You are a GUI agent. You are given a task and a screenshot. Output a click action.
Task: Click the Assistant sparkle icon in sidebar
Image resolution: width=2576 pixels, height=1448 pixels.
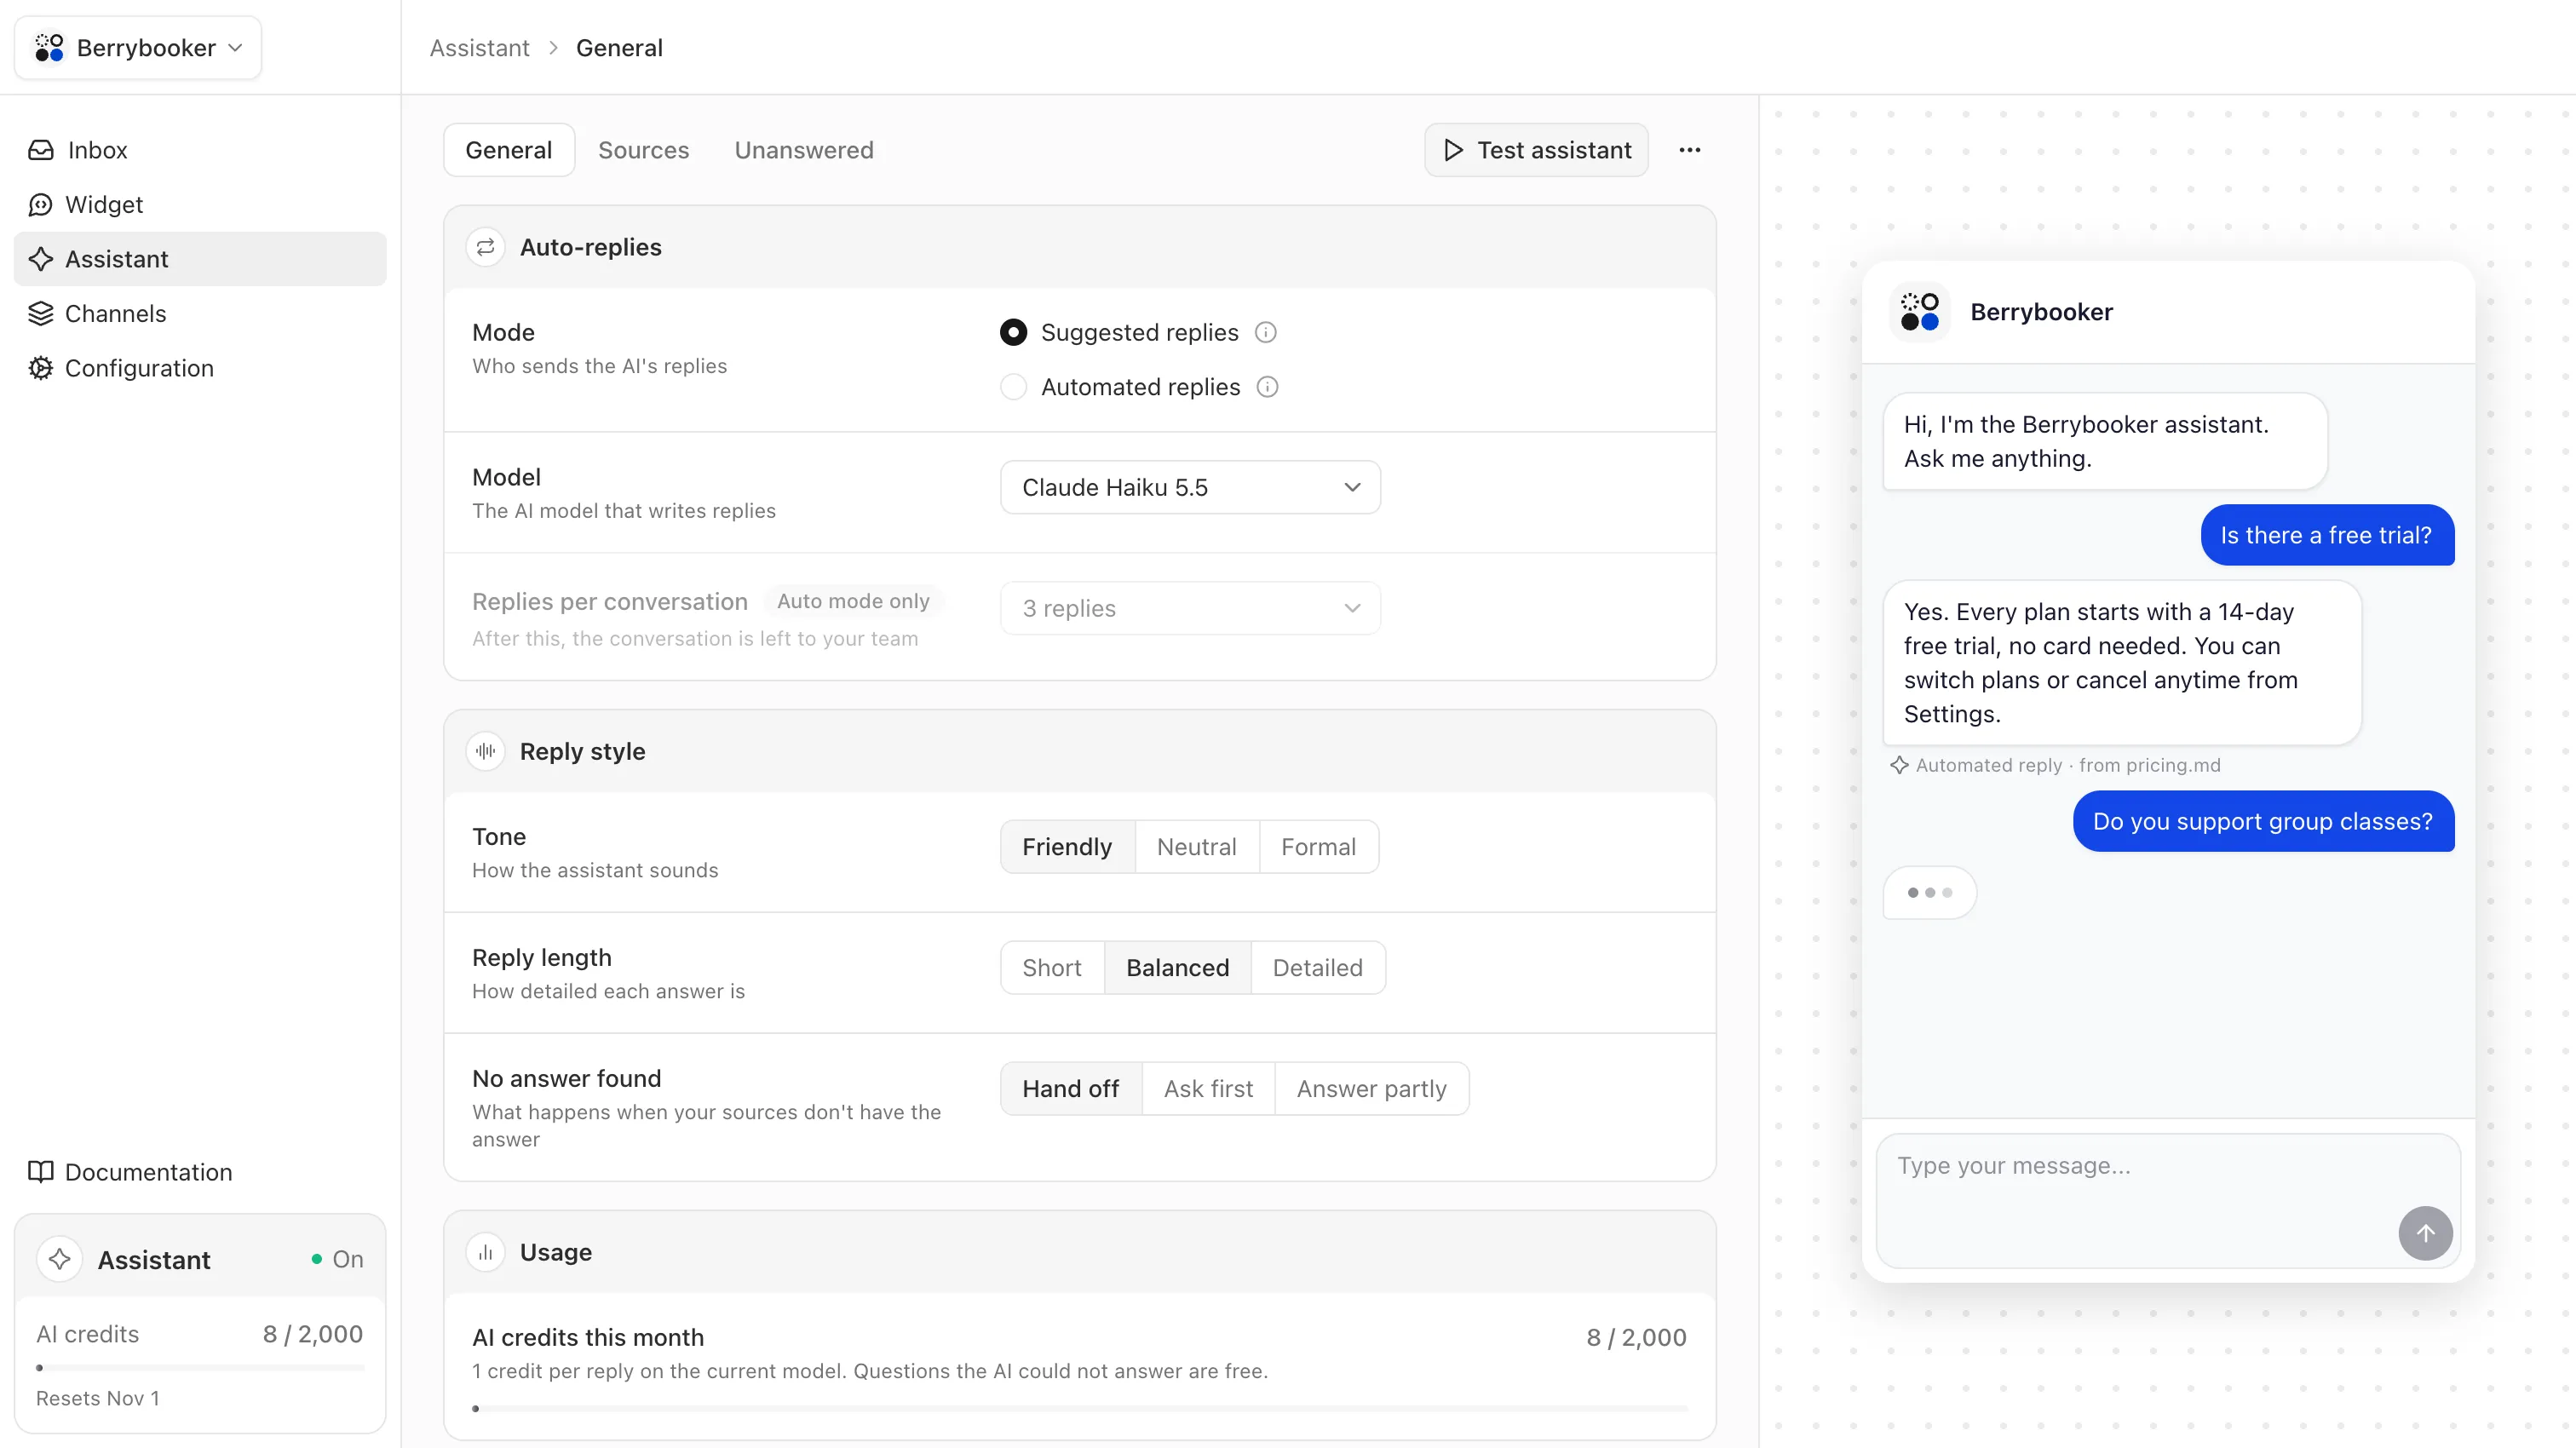(41, 259)
